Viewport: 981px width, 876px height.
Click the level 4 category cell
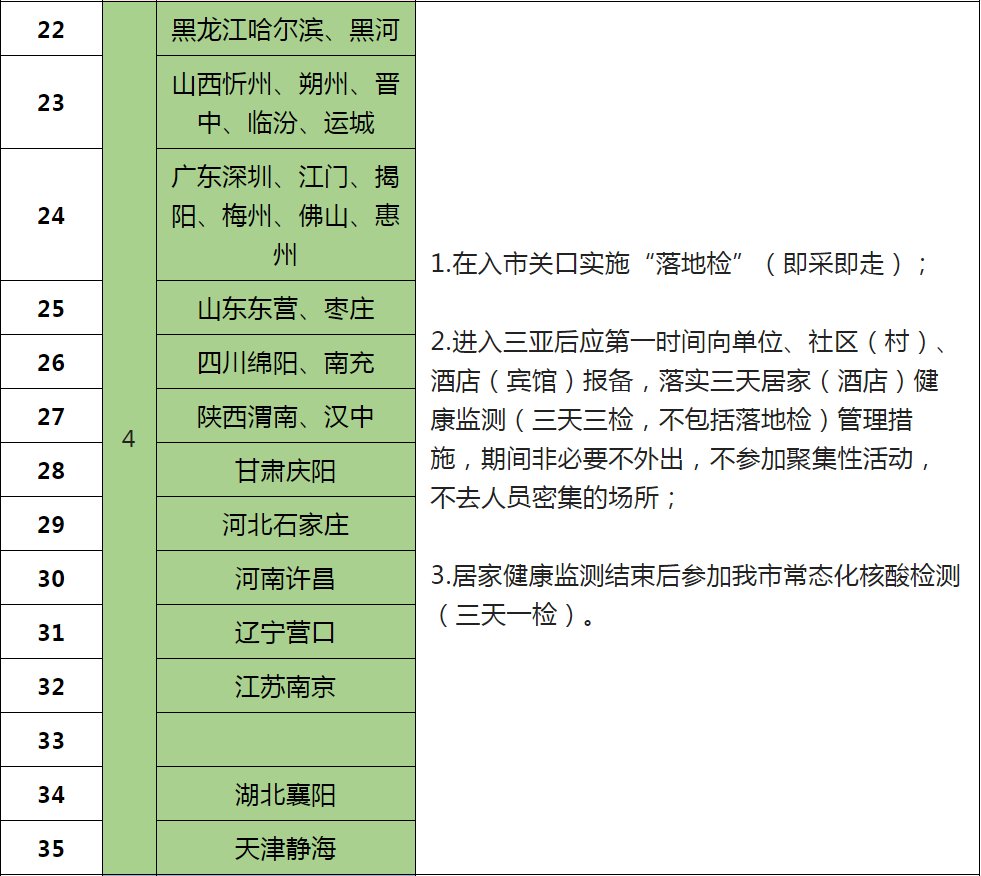129,440
